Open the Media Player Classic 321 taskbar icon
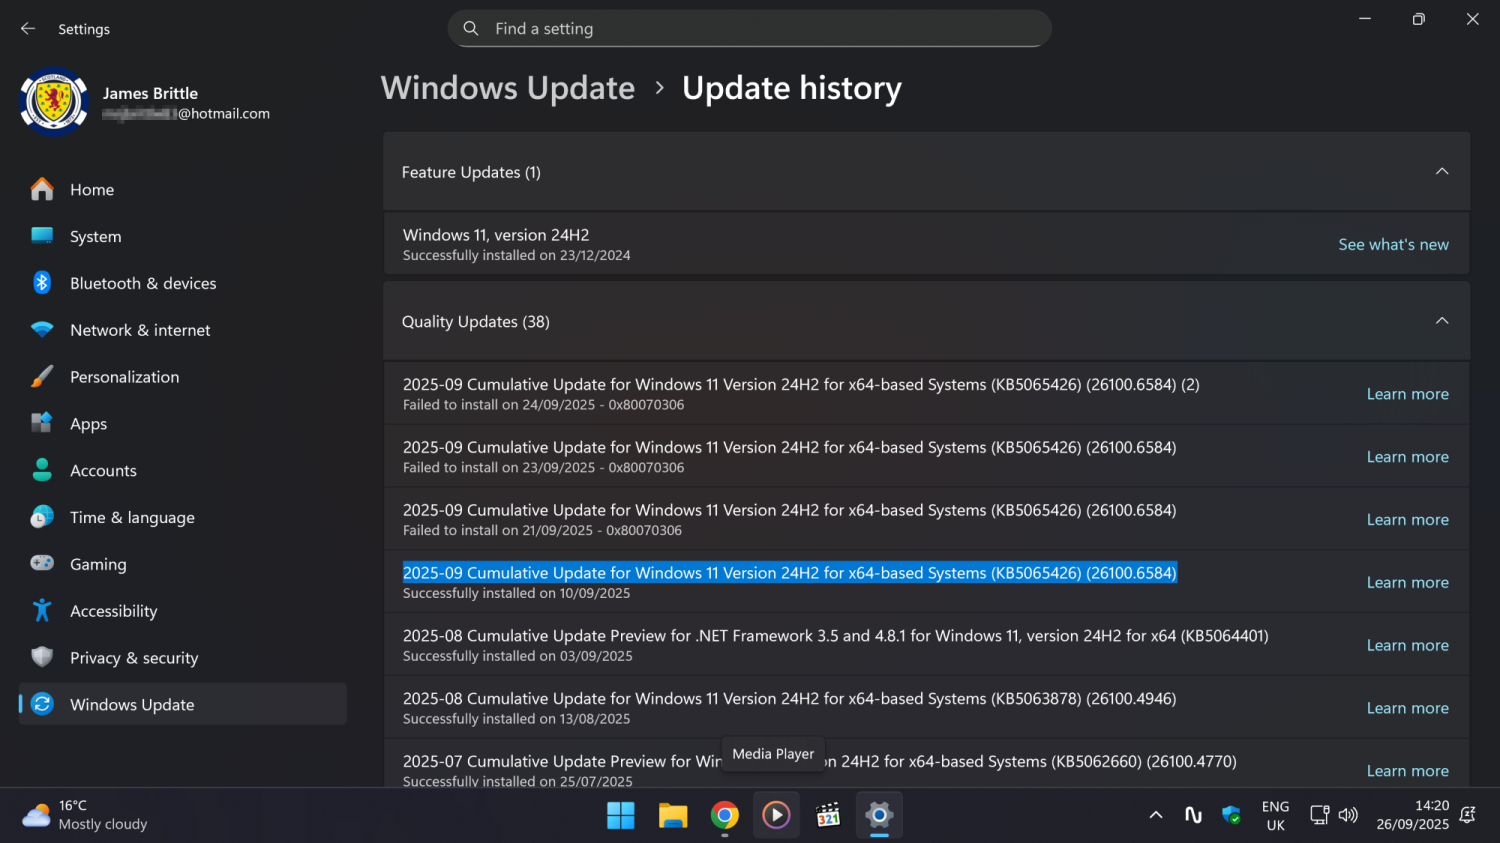 [x=828, y=815]
